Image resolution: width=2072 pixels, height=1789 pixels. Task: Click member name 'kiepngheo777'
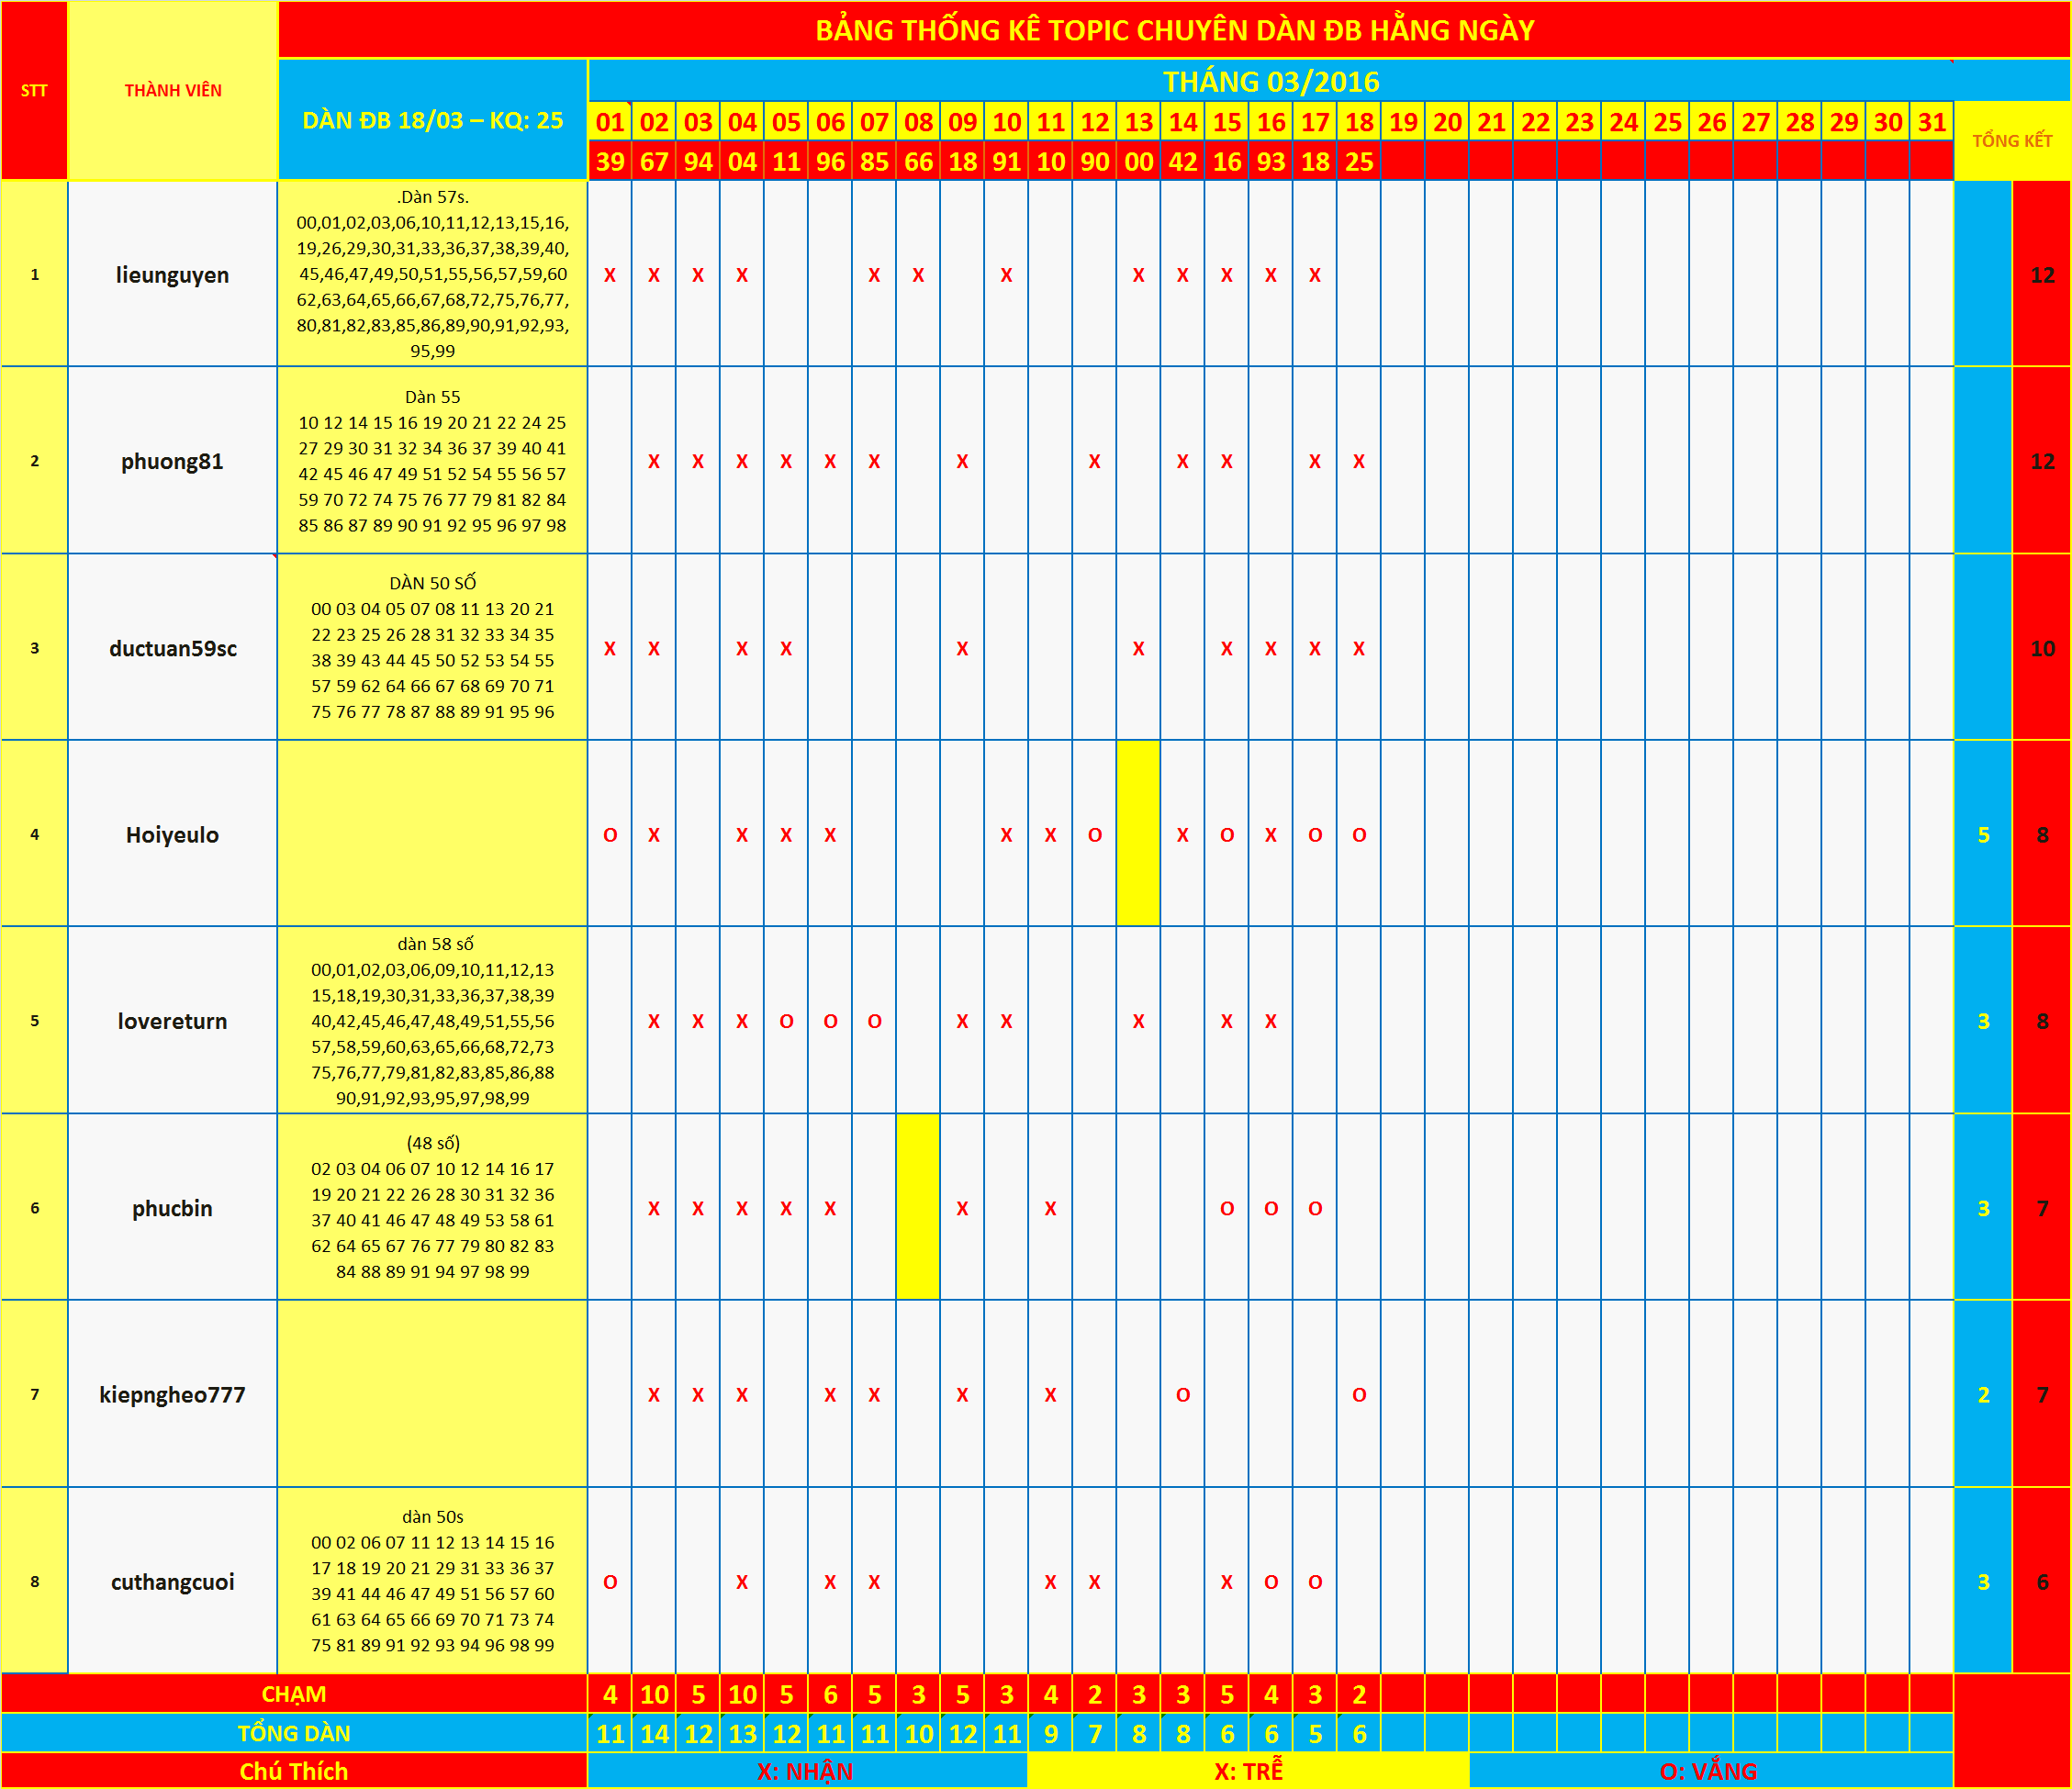pyautogui.click(x=173, y=1395)
